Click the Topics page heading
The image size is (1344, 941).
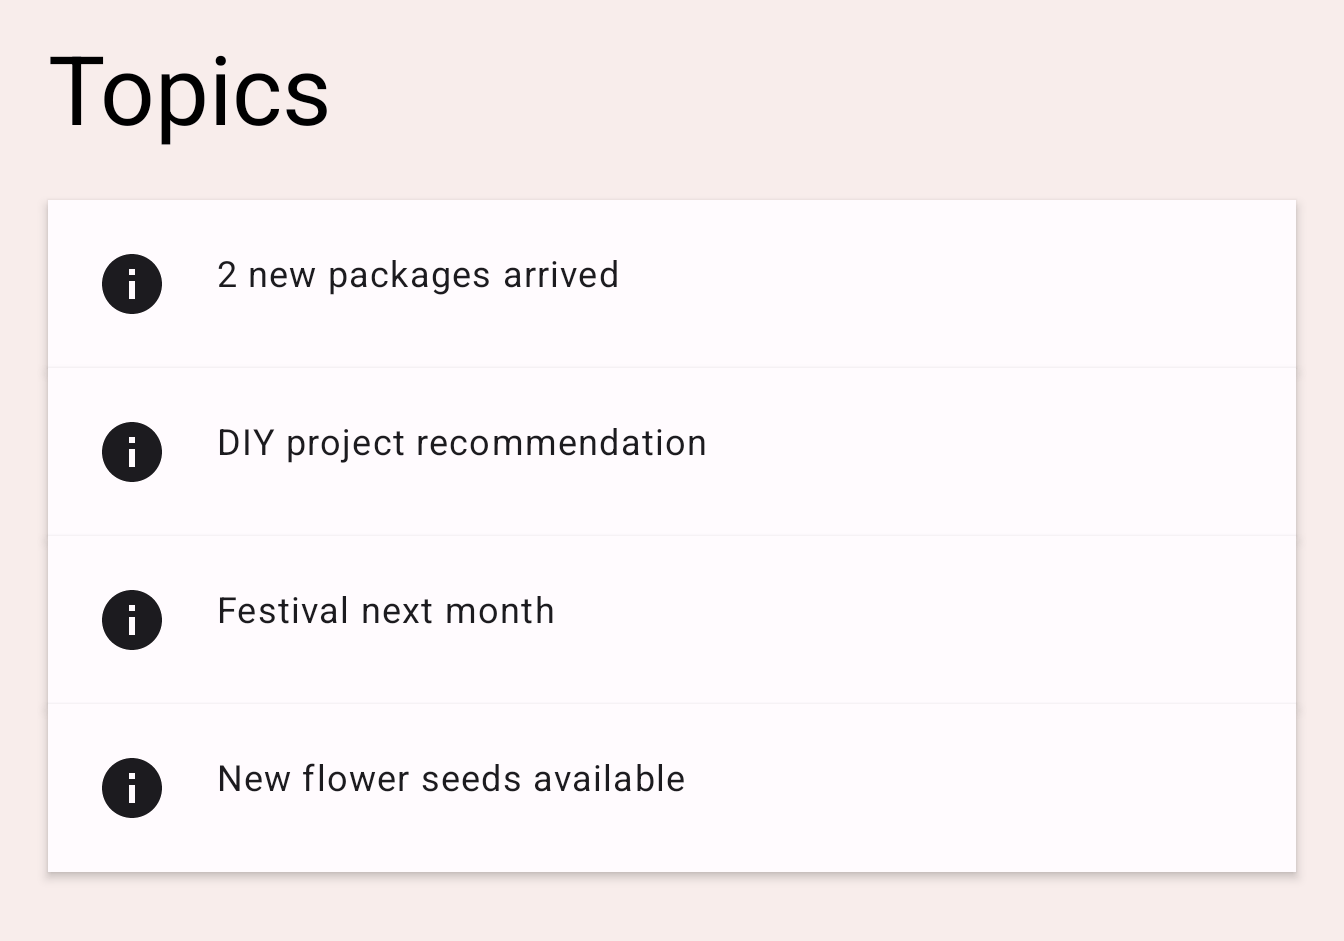[189, 92]
